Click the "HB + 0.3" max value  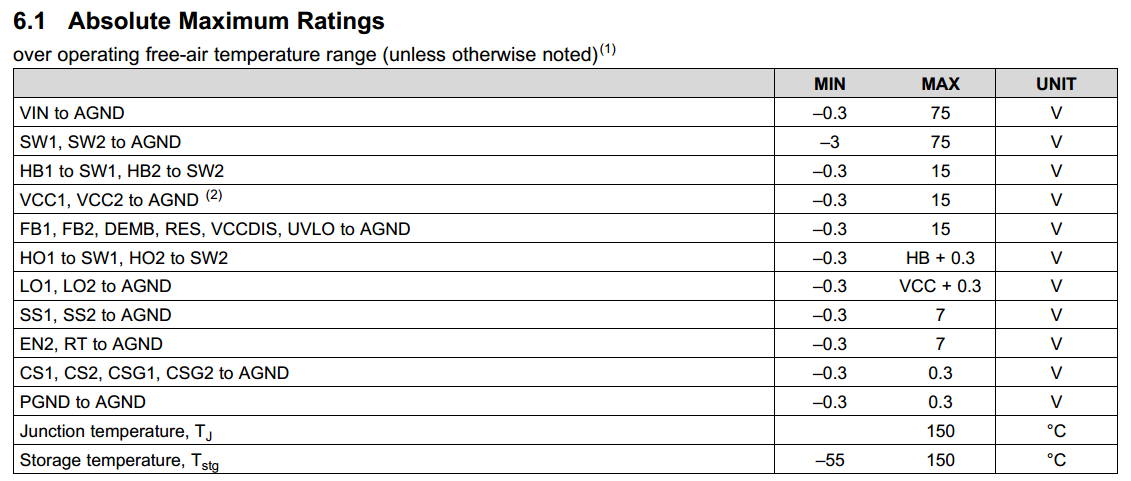[x=940, y=258]
